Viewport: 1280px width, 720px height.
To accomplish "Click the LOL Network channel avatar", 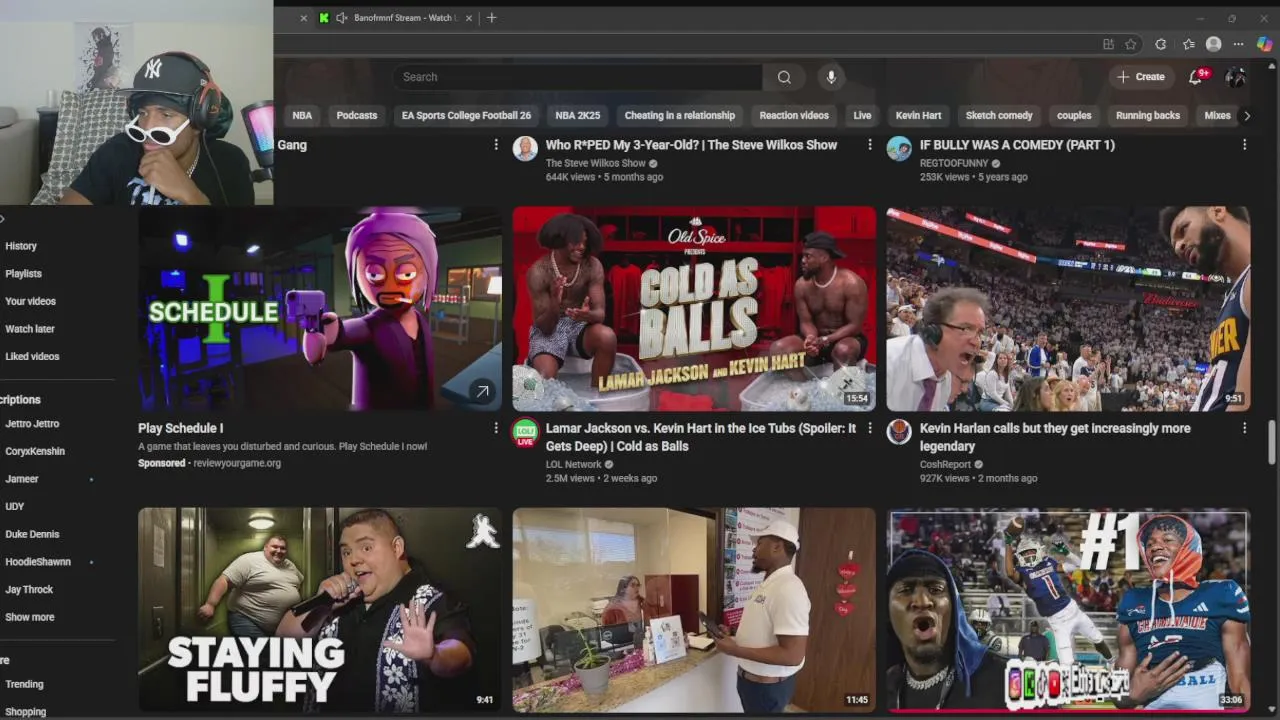I will coord(525,432).
